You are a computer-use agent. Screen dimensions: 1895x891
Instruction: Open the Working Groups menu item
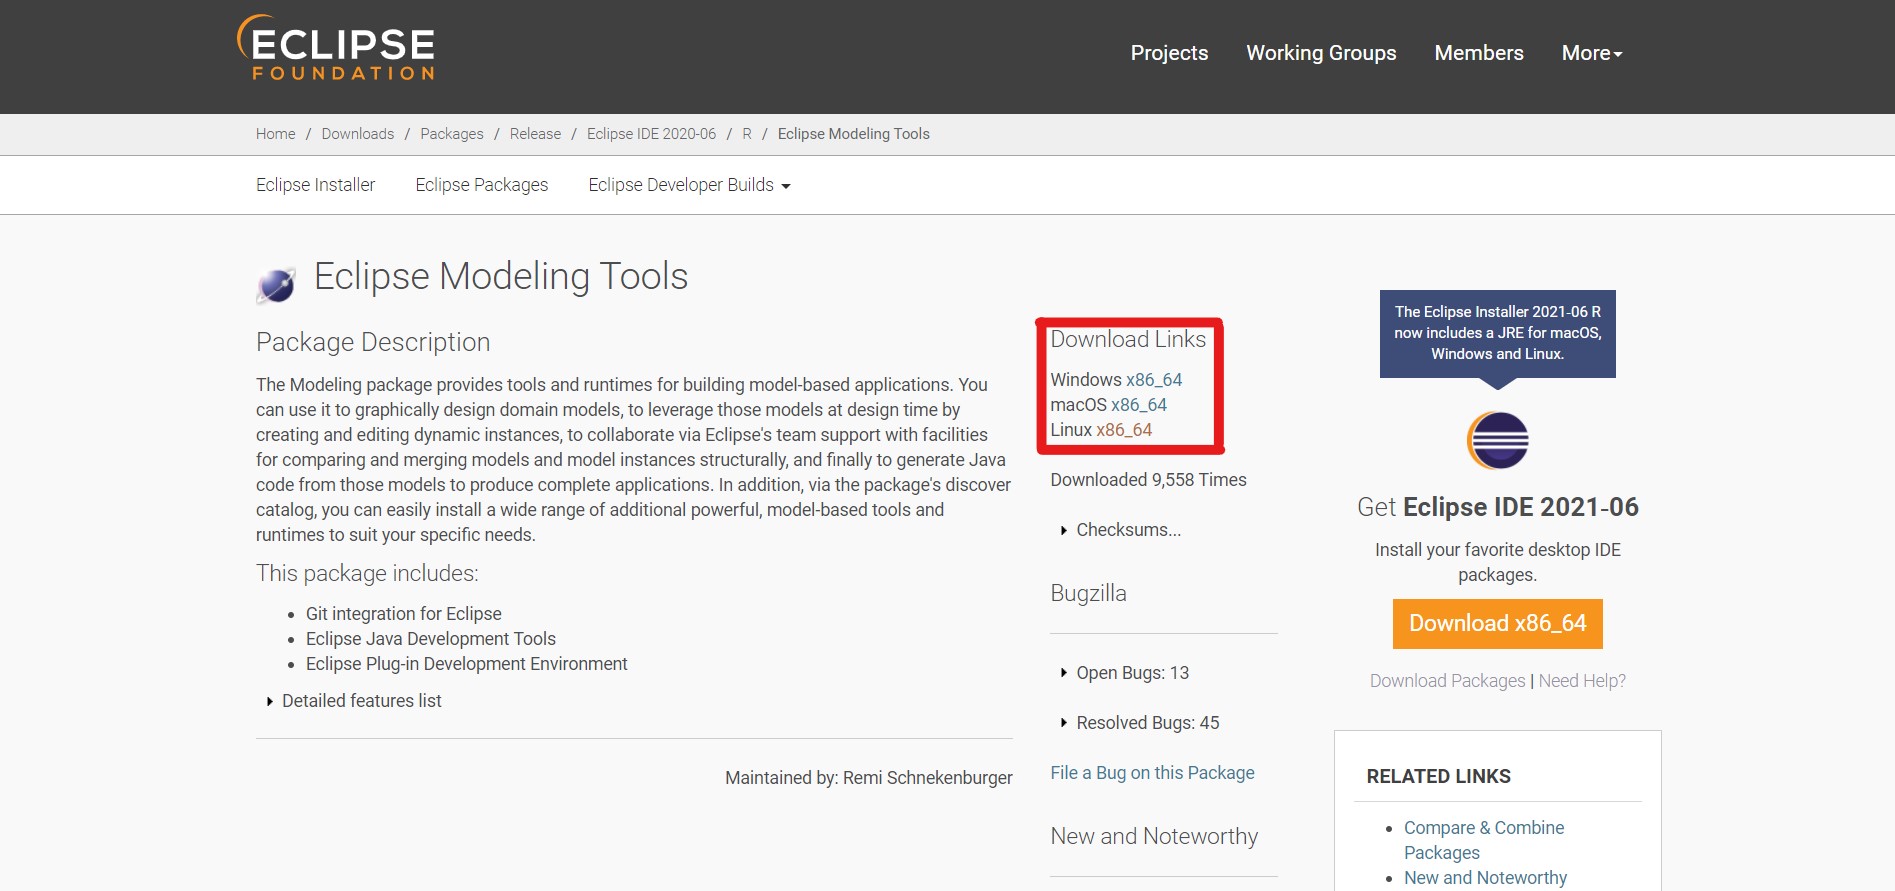pos(1321,53)
